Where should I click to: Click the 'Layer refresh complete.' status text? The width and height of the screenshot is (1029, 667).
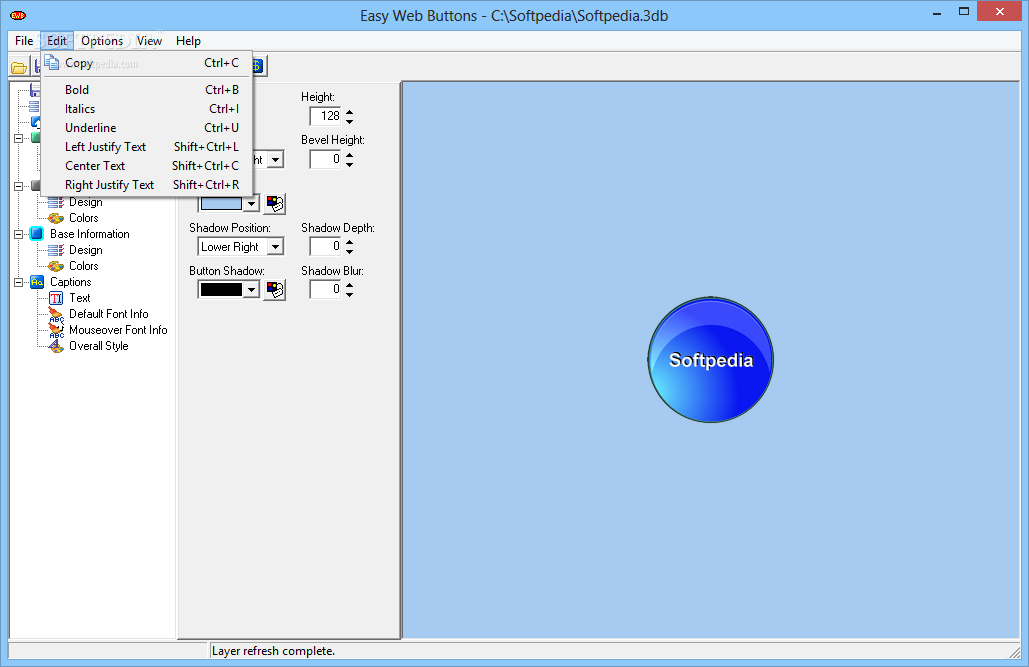click(x=273, y=651)
